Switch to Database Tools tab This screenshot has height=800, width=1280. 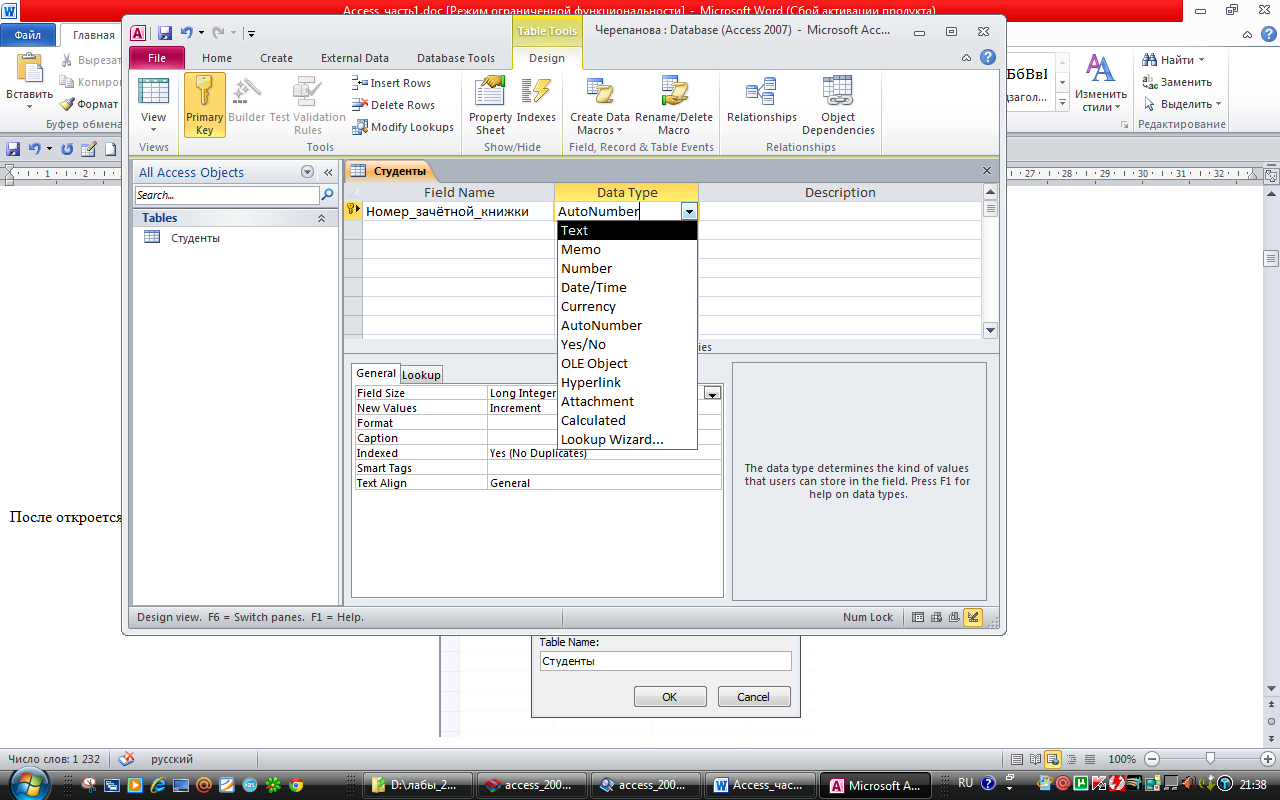456,58
